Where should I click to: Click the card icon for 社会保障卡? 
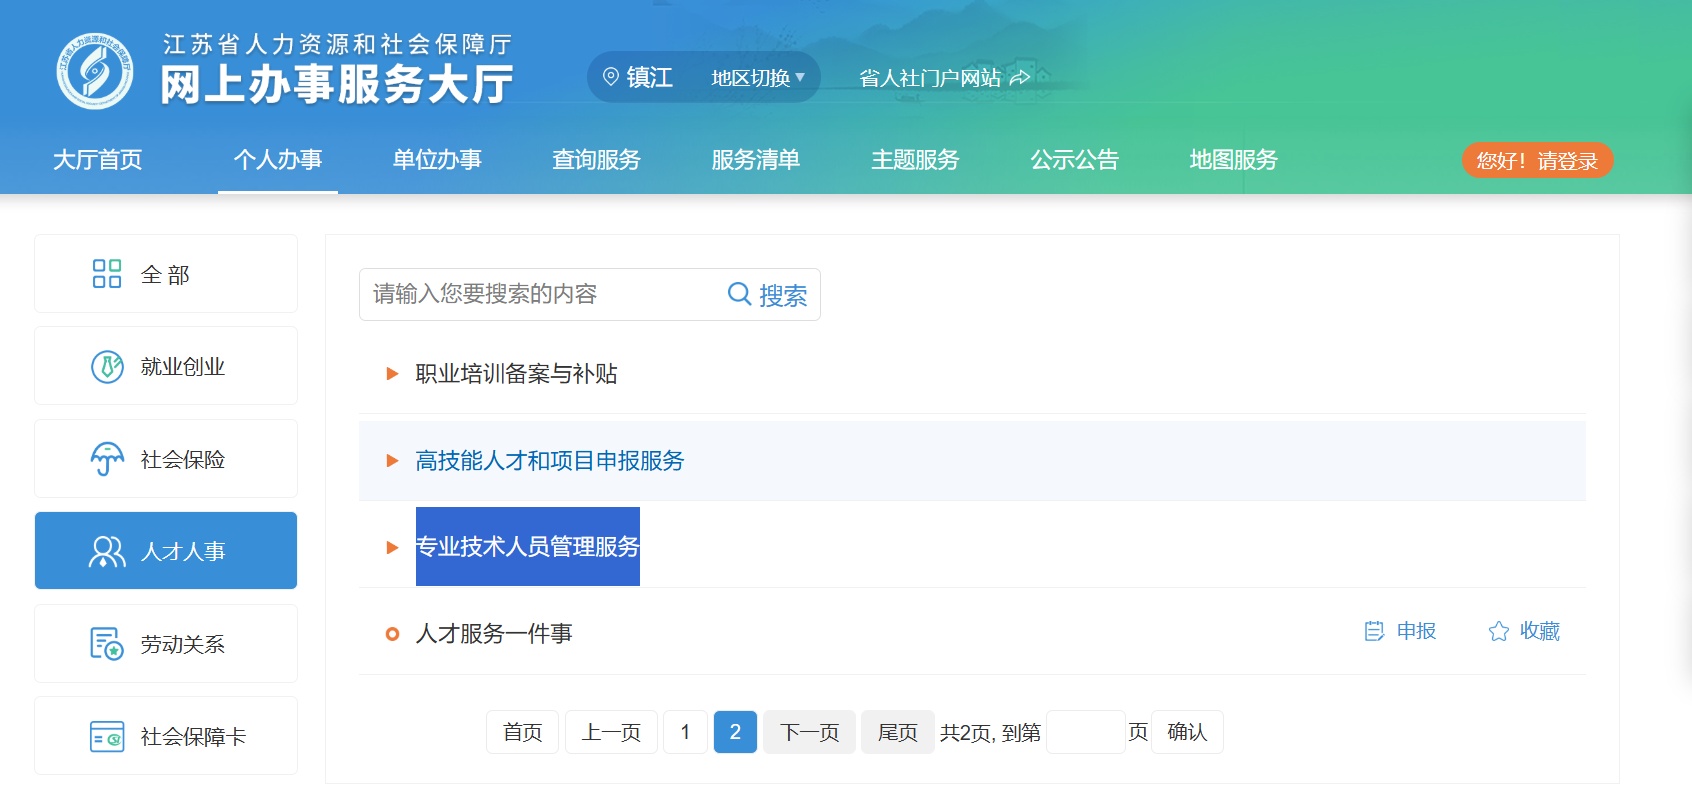click(107, 737)
